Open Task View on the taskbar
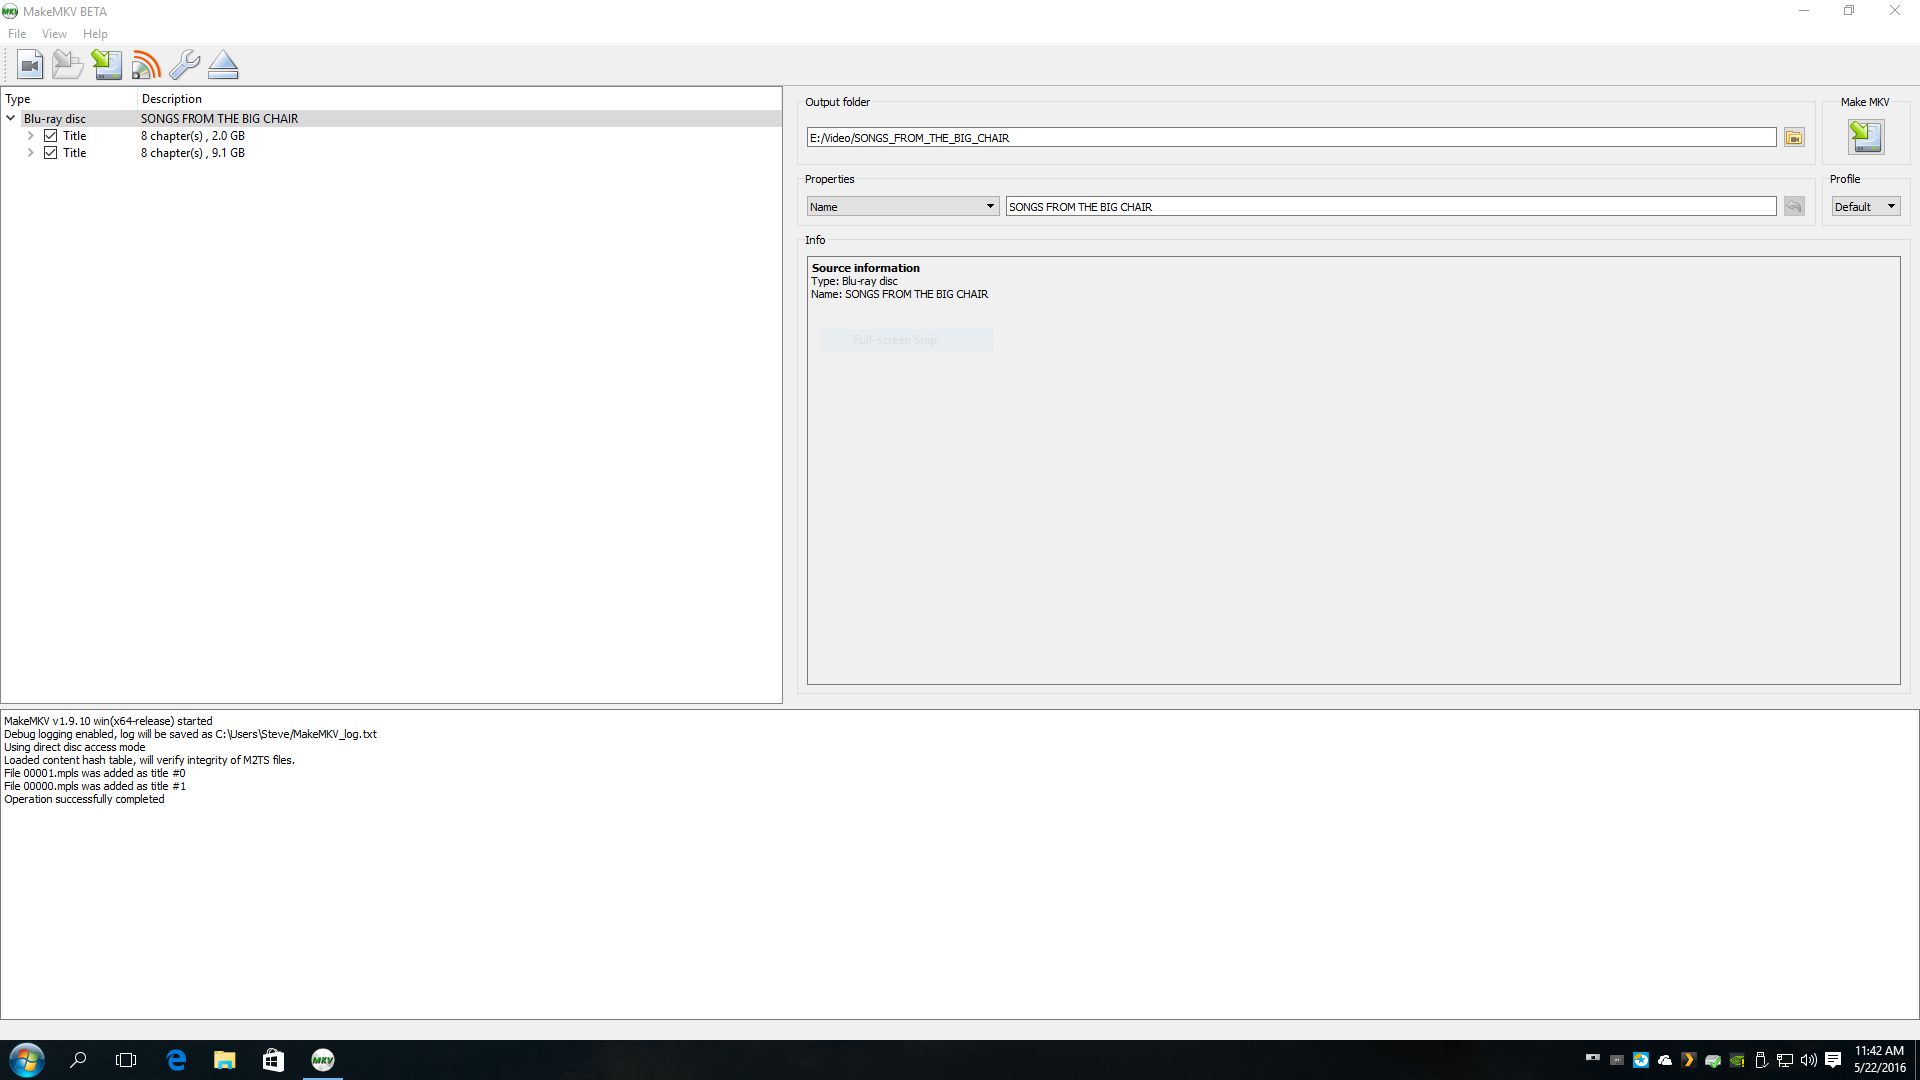Screen dimensions: 1920x1080 tap(126, 1060)
